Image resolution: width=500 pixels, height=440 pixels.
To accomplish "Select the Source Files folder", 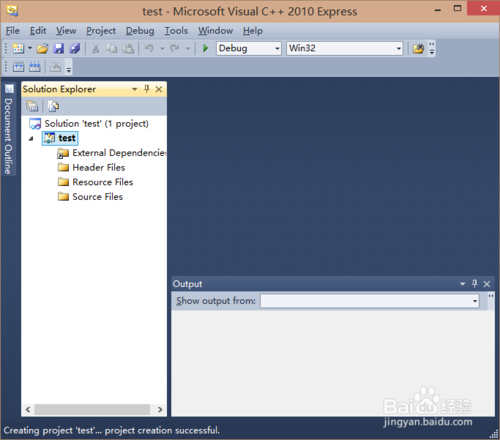I will [x=90, y=197].
